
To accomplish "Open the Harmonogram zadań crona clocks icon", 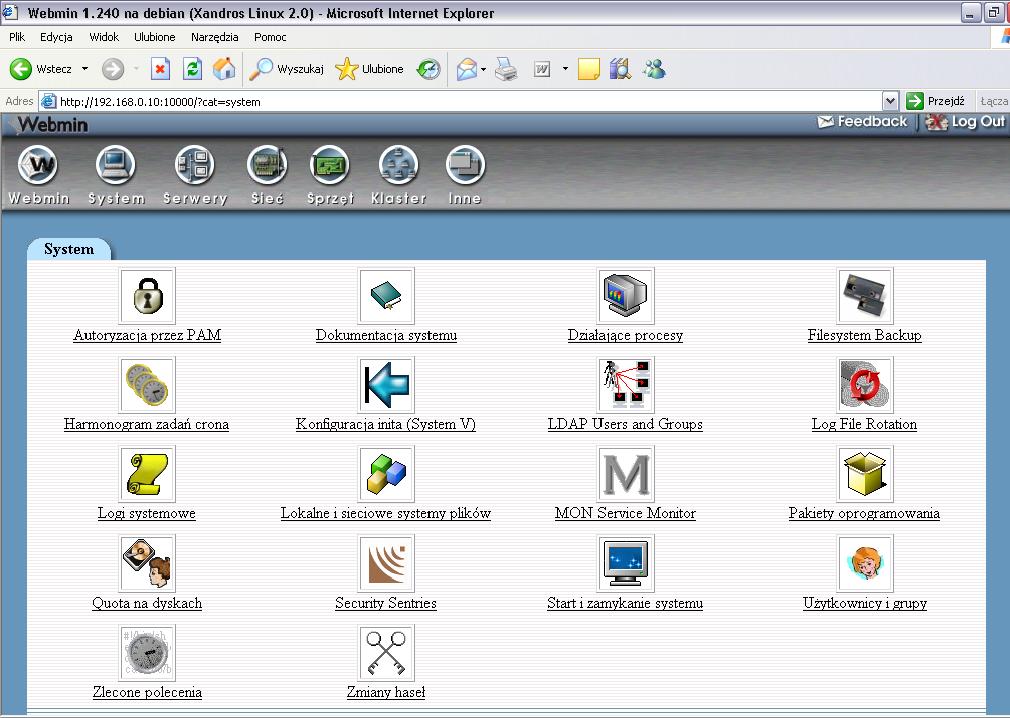I will [148, 385].
